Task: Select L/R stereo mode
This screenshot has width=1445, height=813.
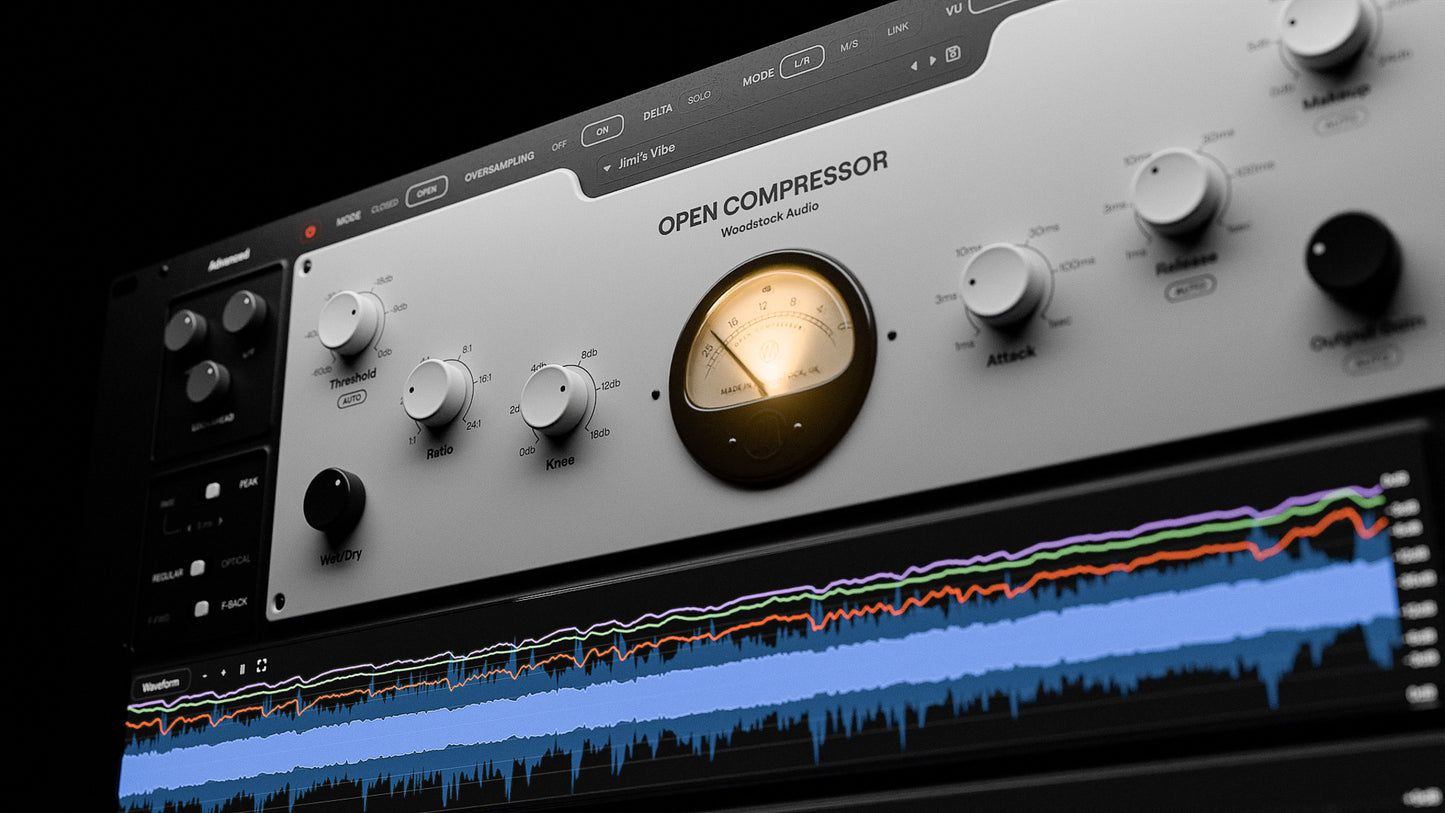Action: coord(802,61)
